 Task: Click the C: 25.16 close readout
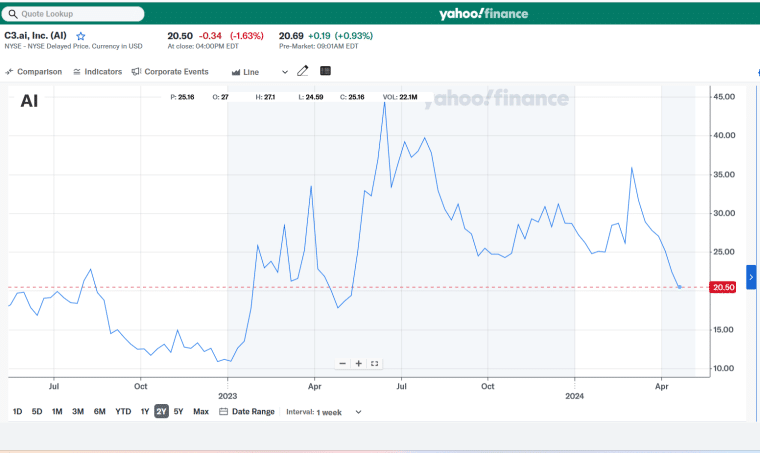[x=352, y=97]
